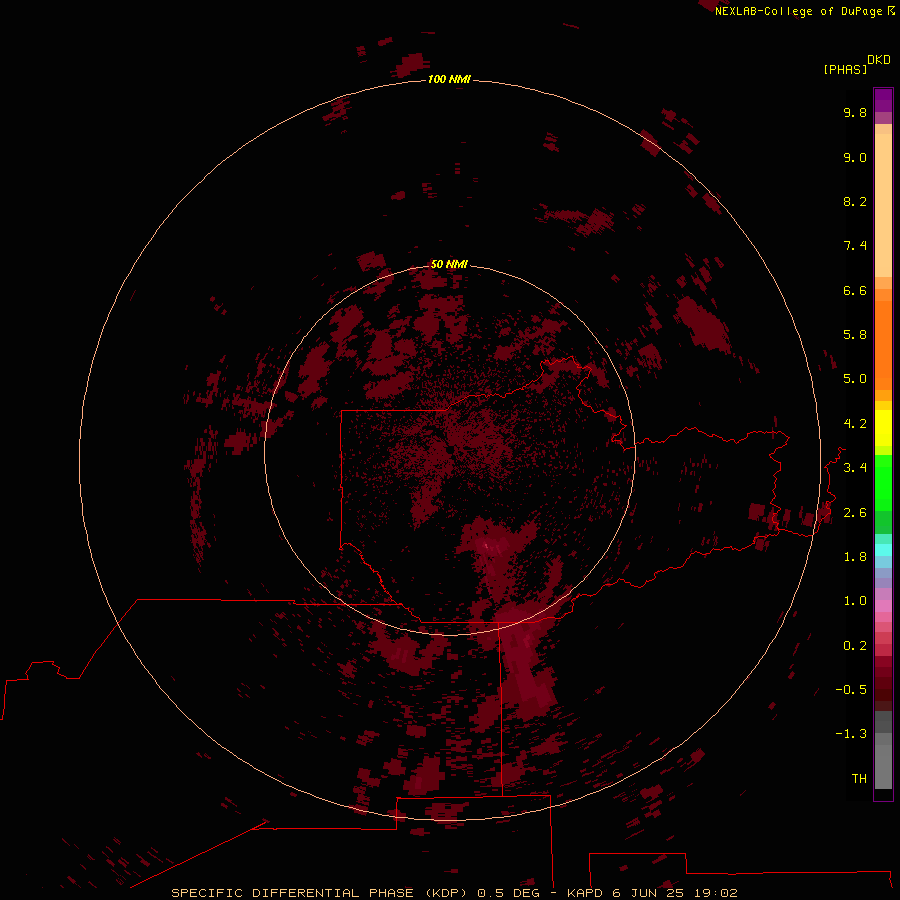Viewport: 900px width, 900px height.
Task: Click the 50 NMI range ring label
Action: [449, 264]
